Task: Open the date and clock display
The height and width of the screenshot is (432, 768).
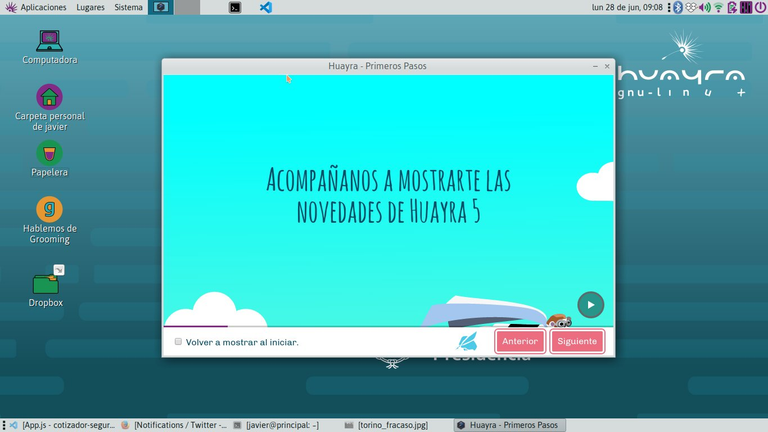Action: [x=627, y=7]
